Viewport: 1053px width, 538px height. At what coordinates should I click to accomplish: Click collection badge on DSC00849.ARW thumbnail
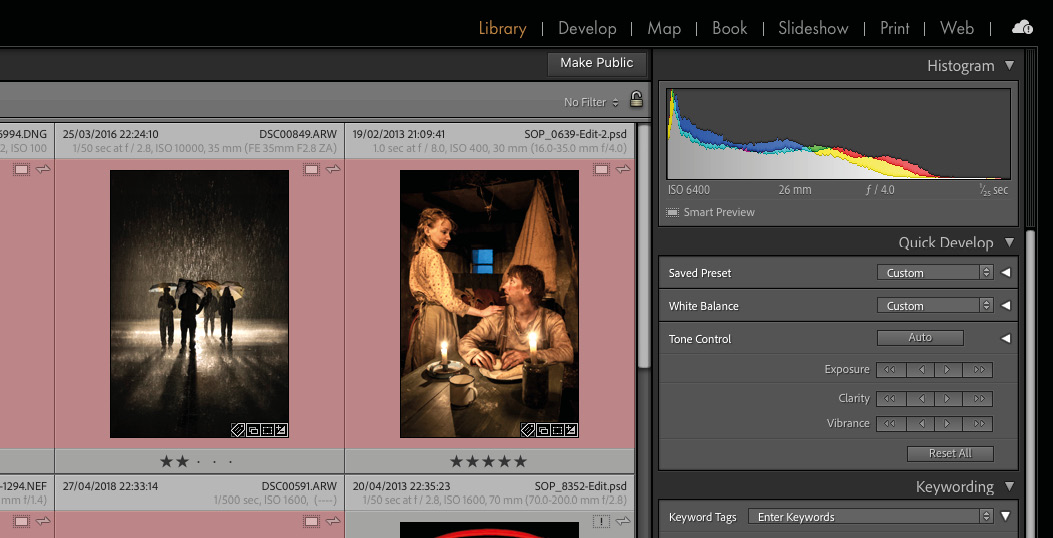click(x=253, y=431)
